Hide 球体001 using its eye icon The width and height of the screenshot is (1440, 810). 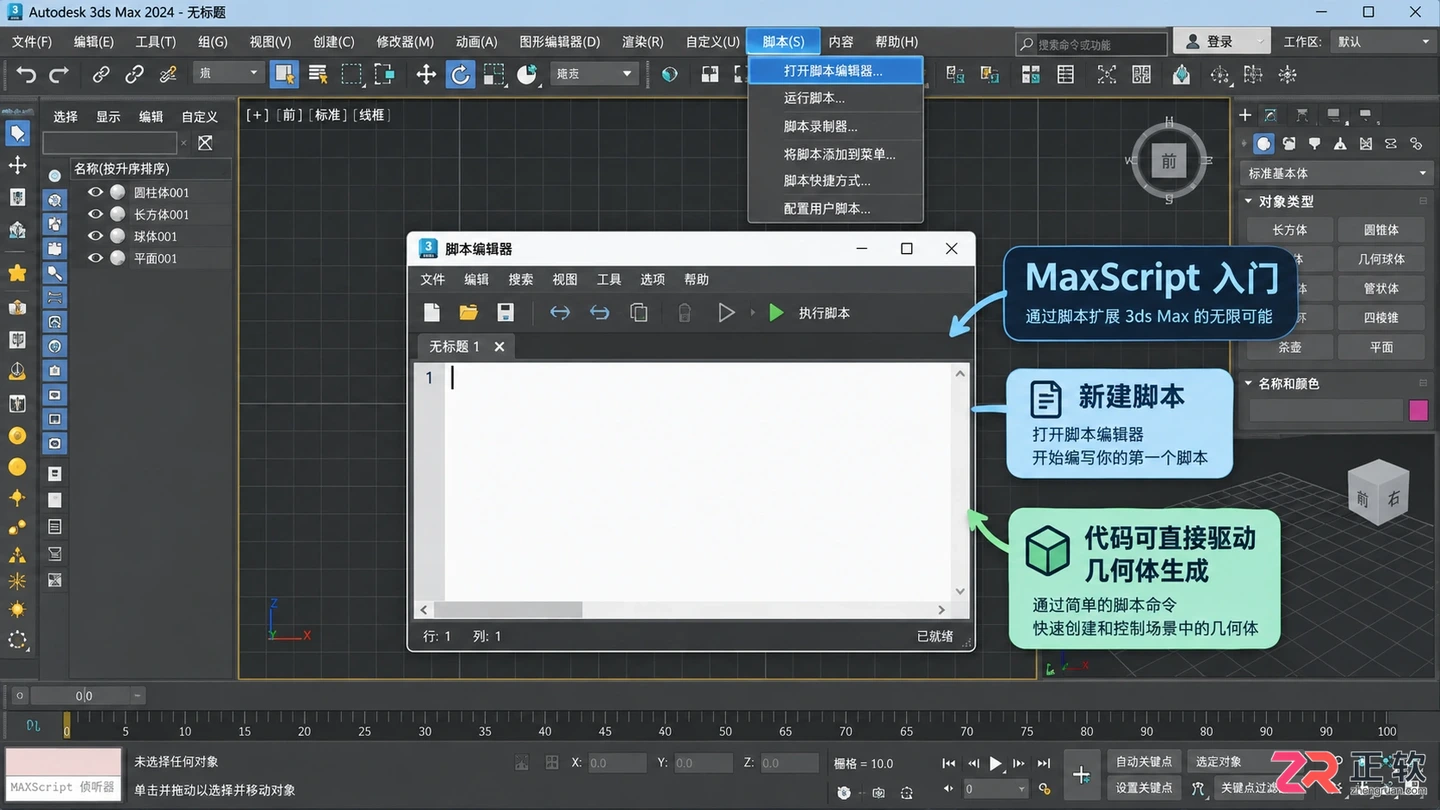pos(96,236)
